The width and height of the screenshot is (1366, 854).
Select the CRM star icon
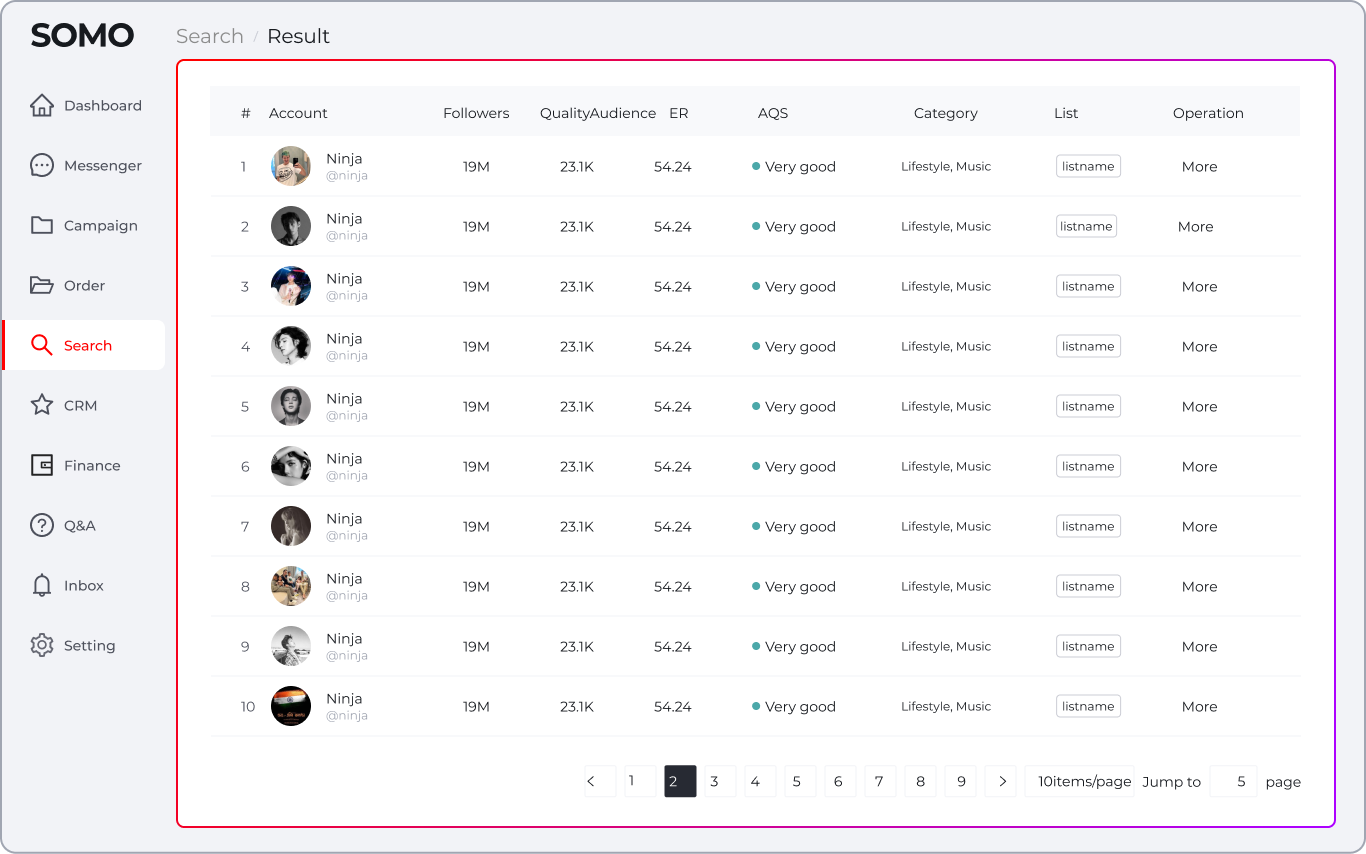(x=42, y=405)
